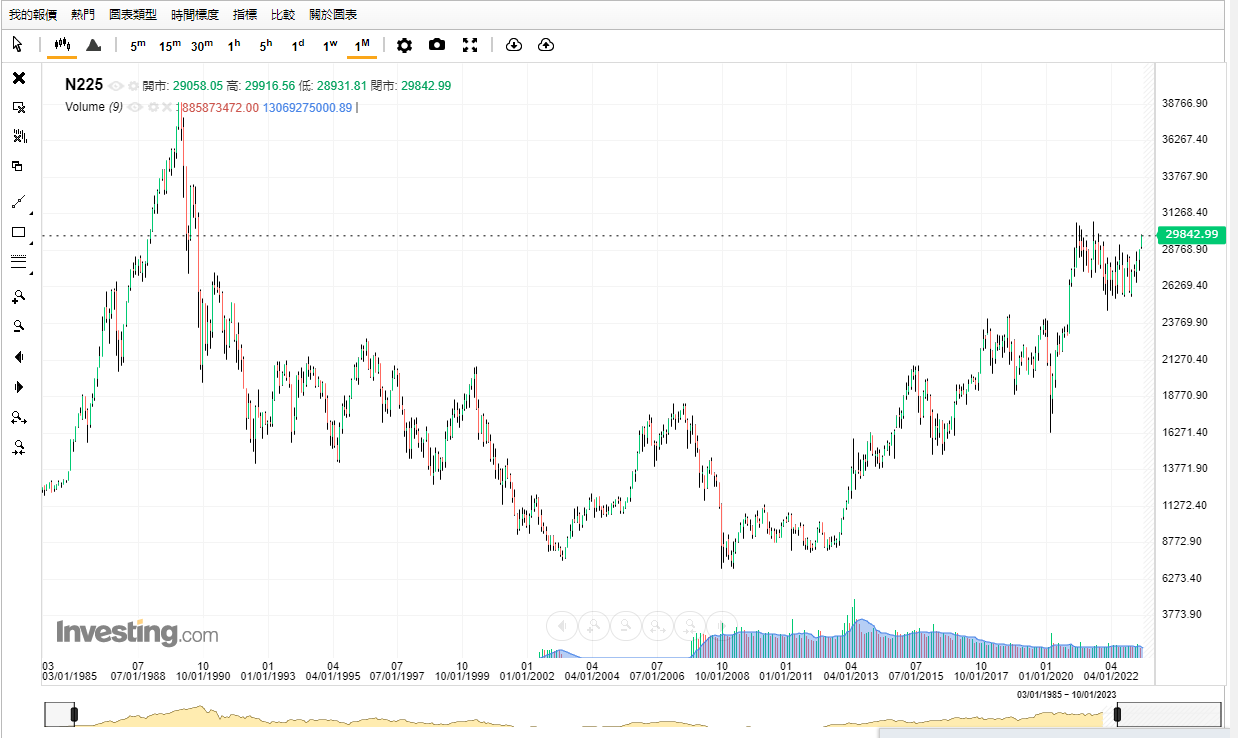Select the rectangle shape drawing tool
1238x738 pixels.
click(x=18, y=232)
